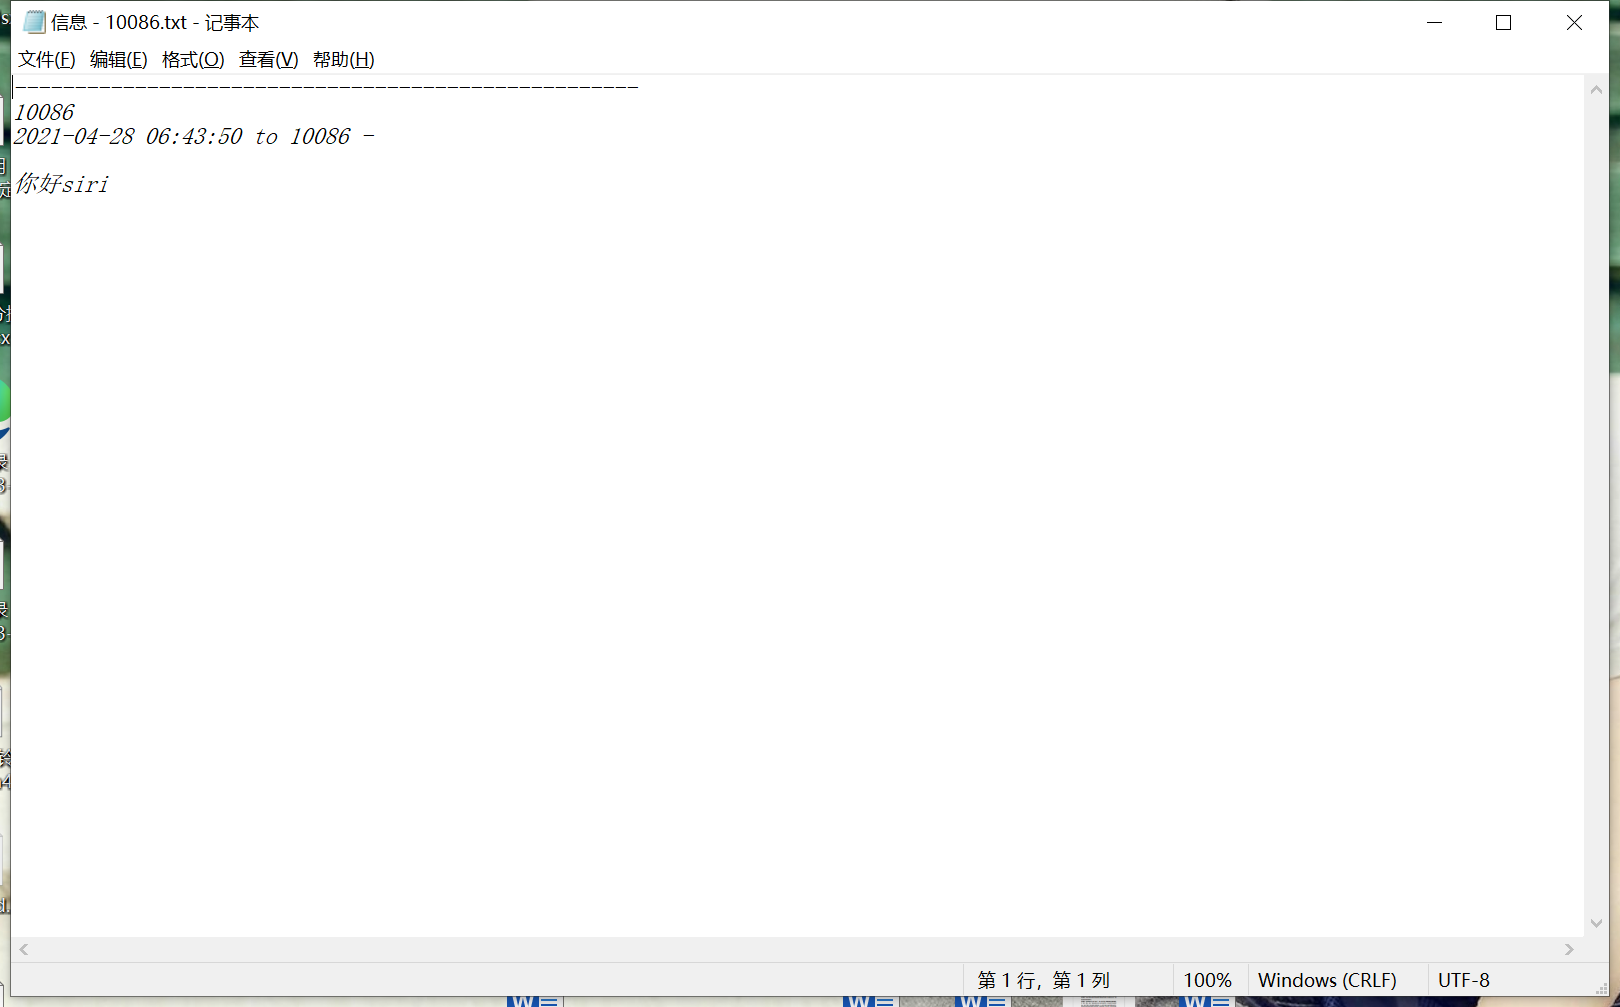Open the 格式(O) menu

click(x=193, y=60)
